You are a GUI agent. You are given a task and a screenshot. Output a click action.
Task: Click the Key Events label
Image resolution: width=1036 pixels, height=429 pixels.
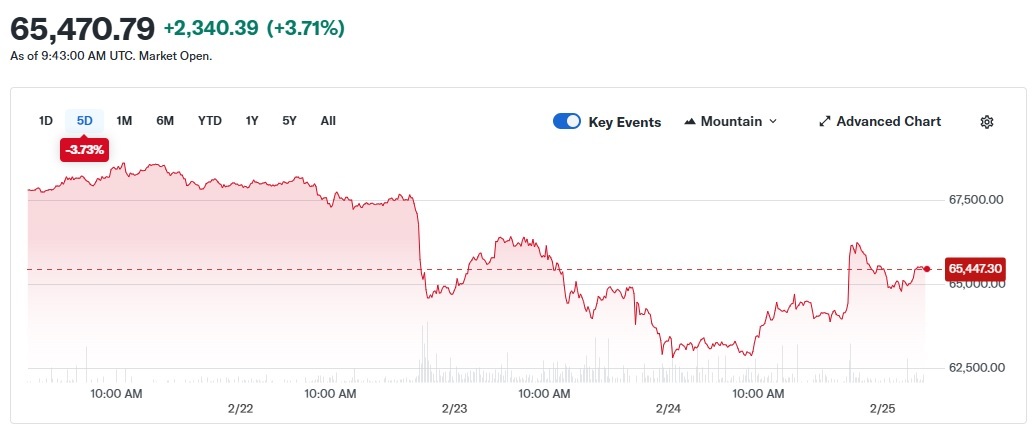click(x=624, y=122)
